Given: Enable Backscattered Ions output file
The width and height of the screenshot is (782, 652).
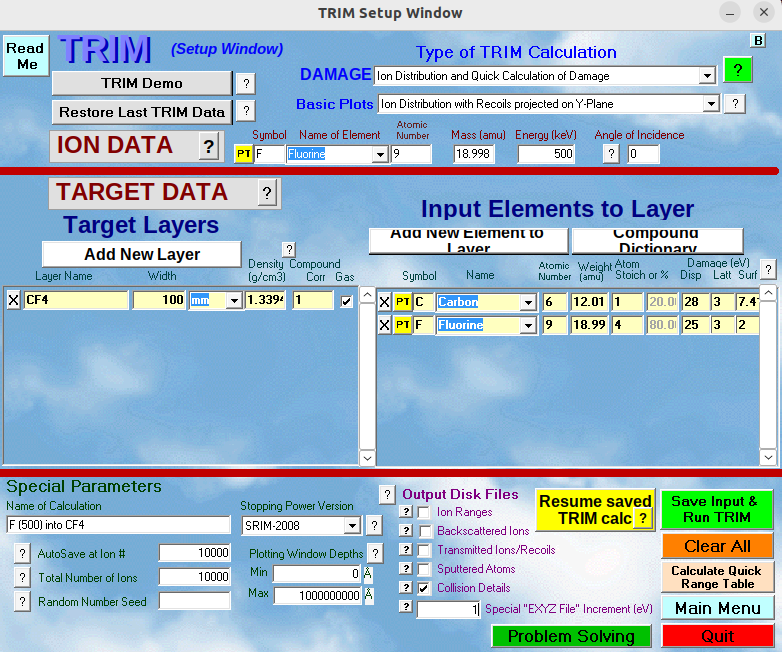Looking at the screenshot, I should [425, 531].
